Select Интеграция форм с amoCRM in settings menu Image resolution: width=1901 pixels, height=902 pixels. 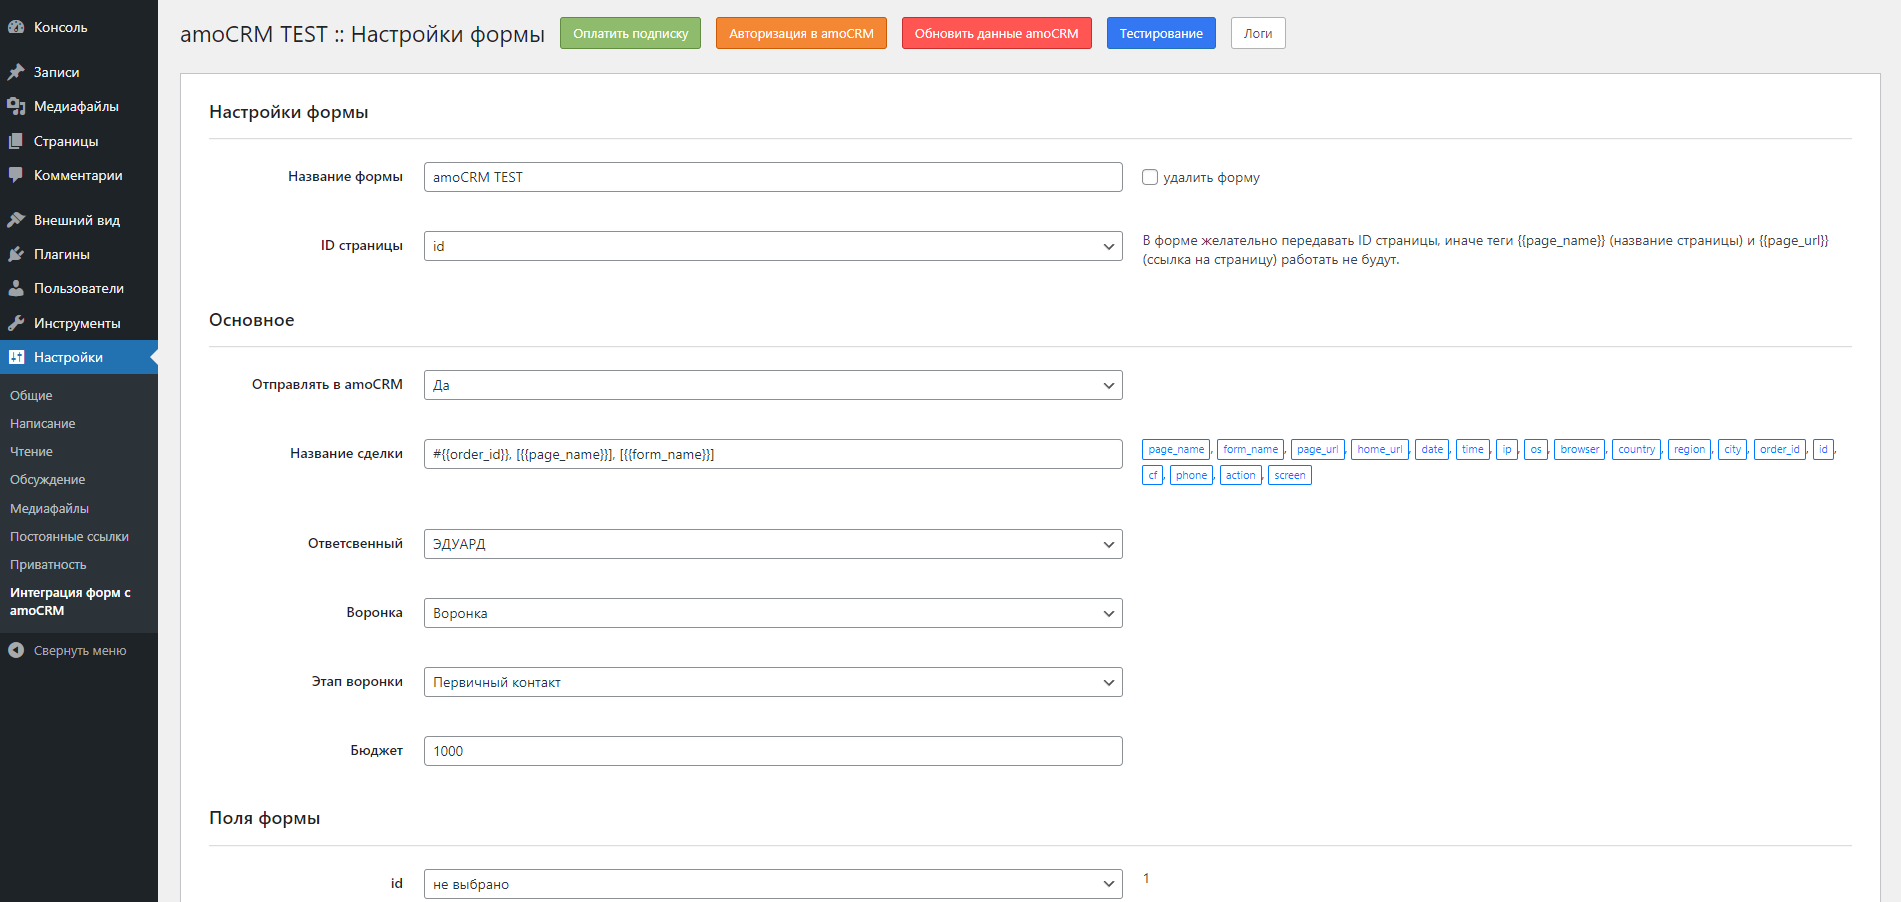coord(69,601)
